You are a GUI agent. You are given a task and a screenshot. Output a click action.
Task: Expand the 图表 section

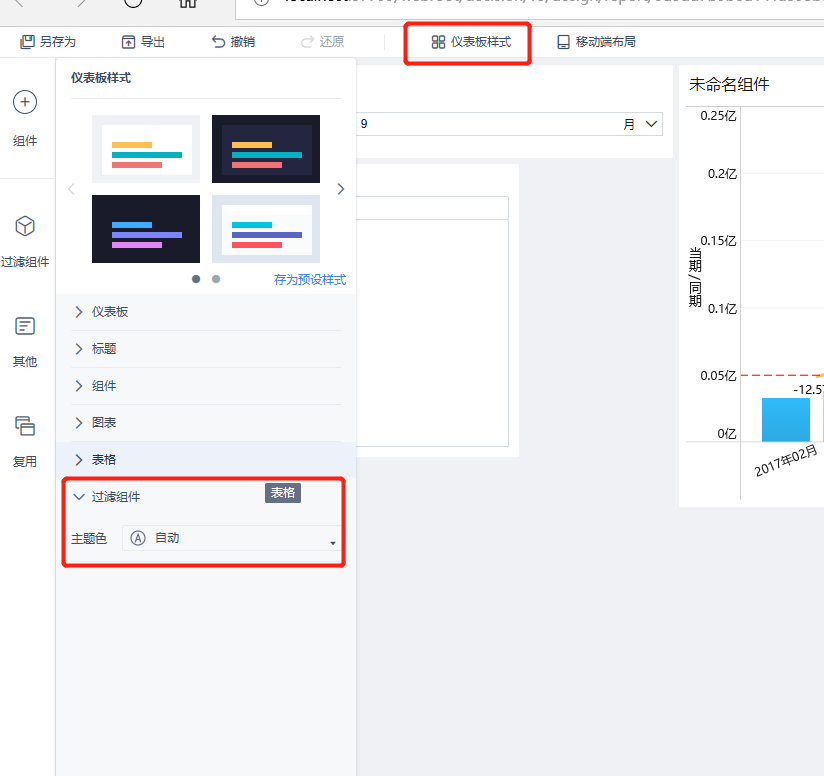(x=206, y=423)
